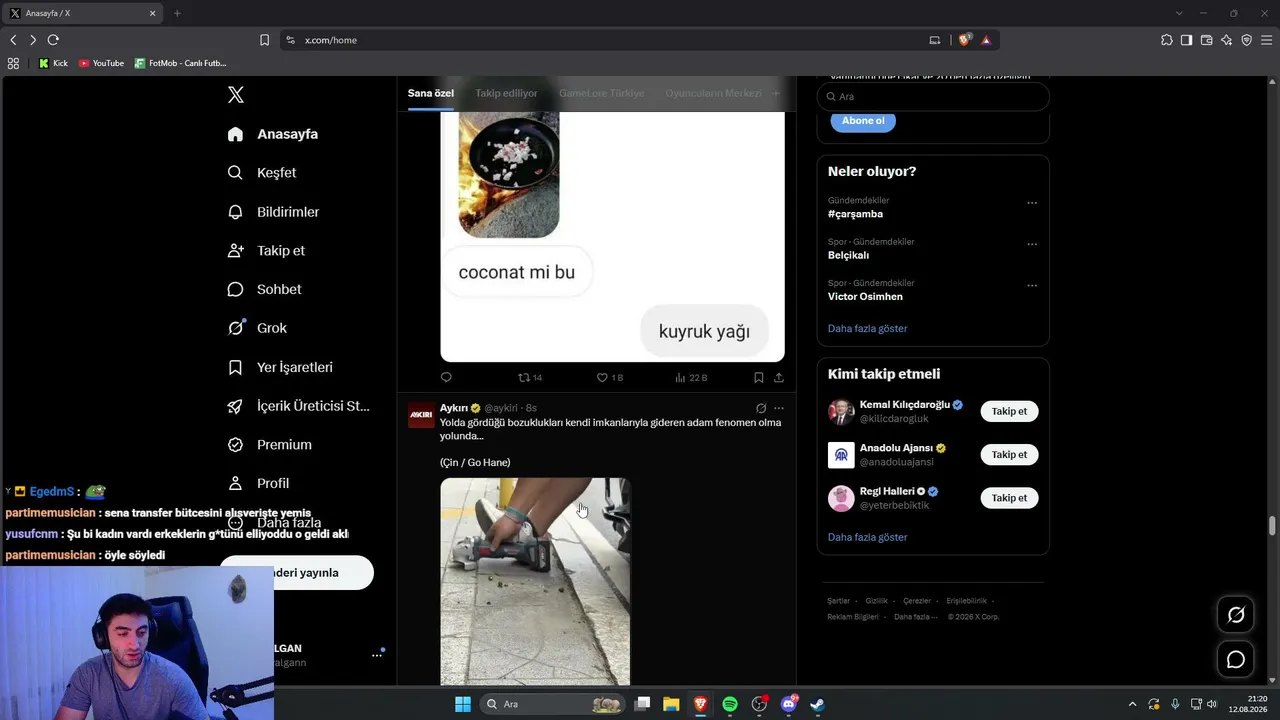Screen dimensions: 1280x720
Task: Show more trends via Daha fazla göster
Action: [867, 329]
